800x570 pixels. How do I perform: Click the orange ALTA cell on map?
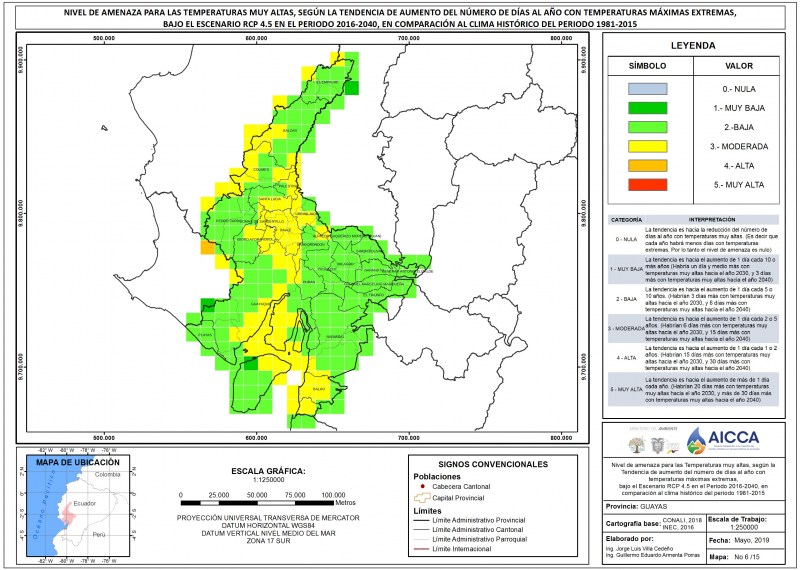click(x=207, y=247)
